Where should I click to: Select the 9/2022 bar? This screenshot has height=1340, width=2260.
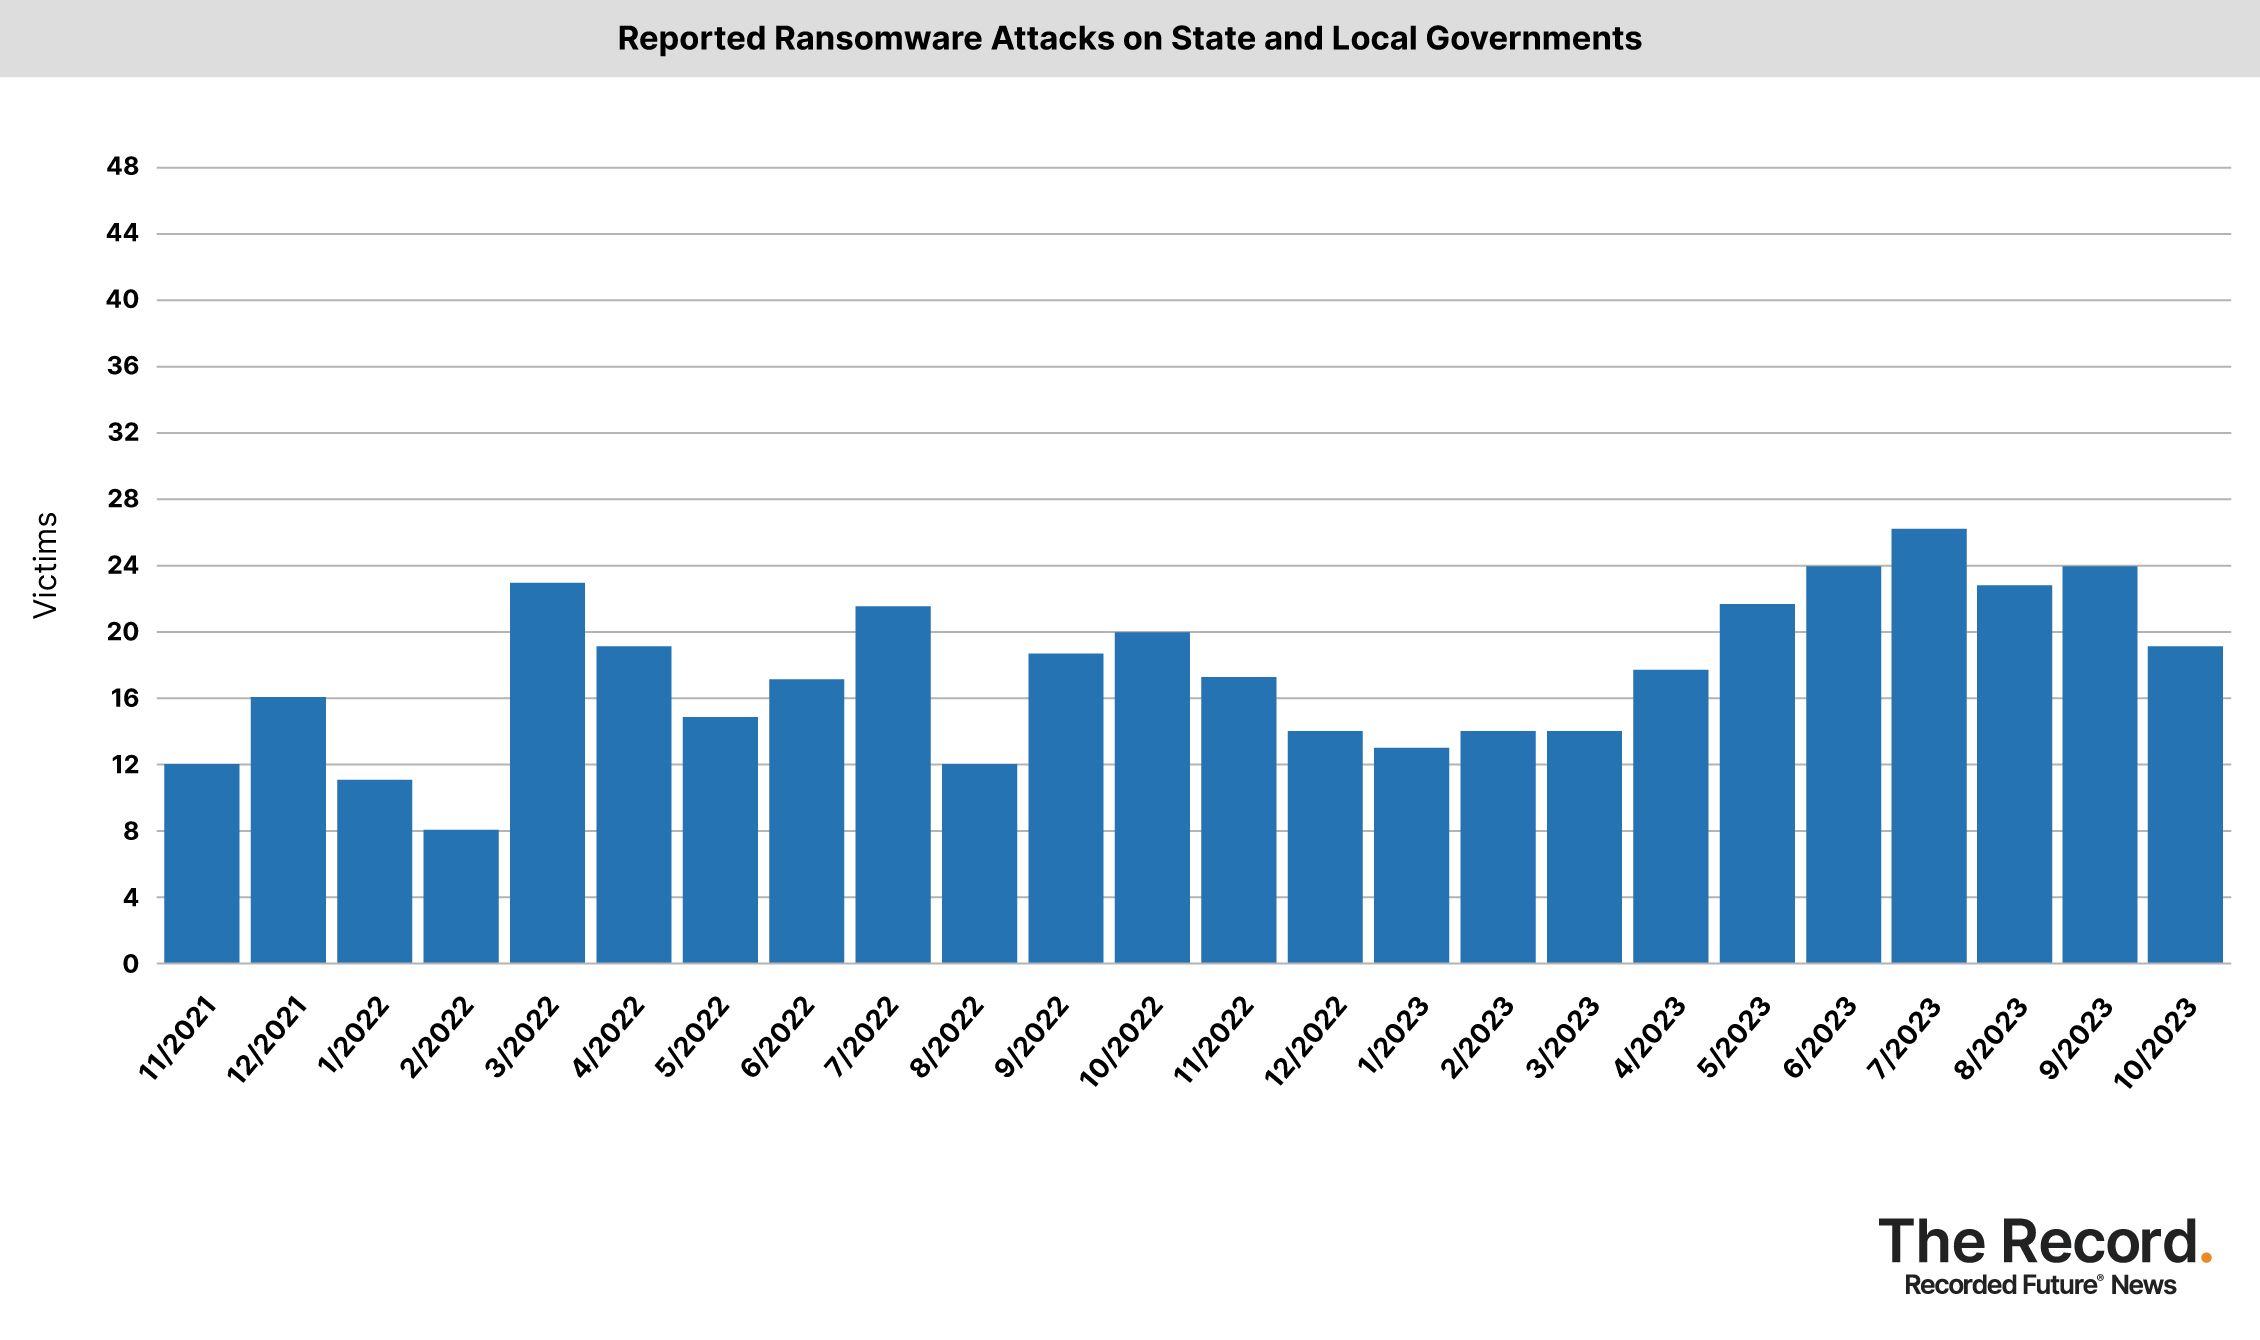1066,809
